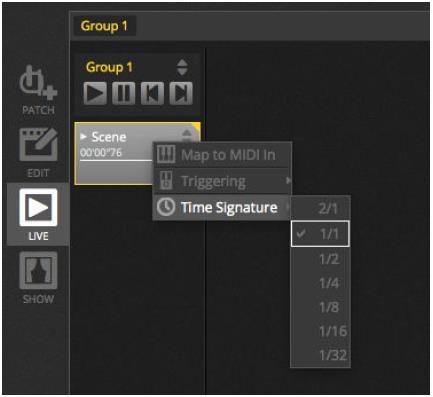Viewport: 433px width, 397px height.
Task: Open the Show mode curtain icon
Action: point(38,270)
